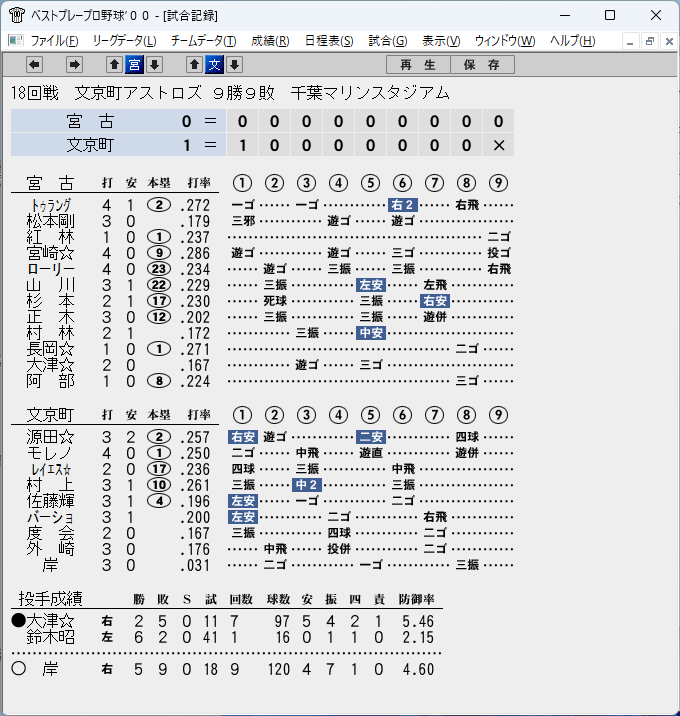
Task: Open the ファイル(F) menu
Action: pos(54,41)
